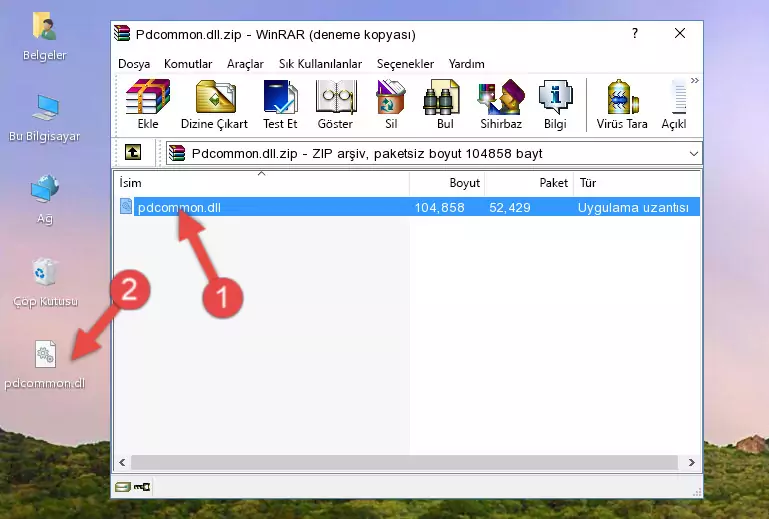Click the horizontal scrollbar track
Image resolution: width=769 pixels, height=519 pixels.
pos(404,462)
